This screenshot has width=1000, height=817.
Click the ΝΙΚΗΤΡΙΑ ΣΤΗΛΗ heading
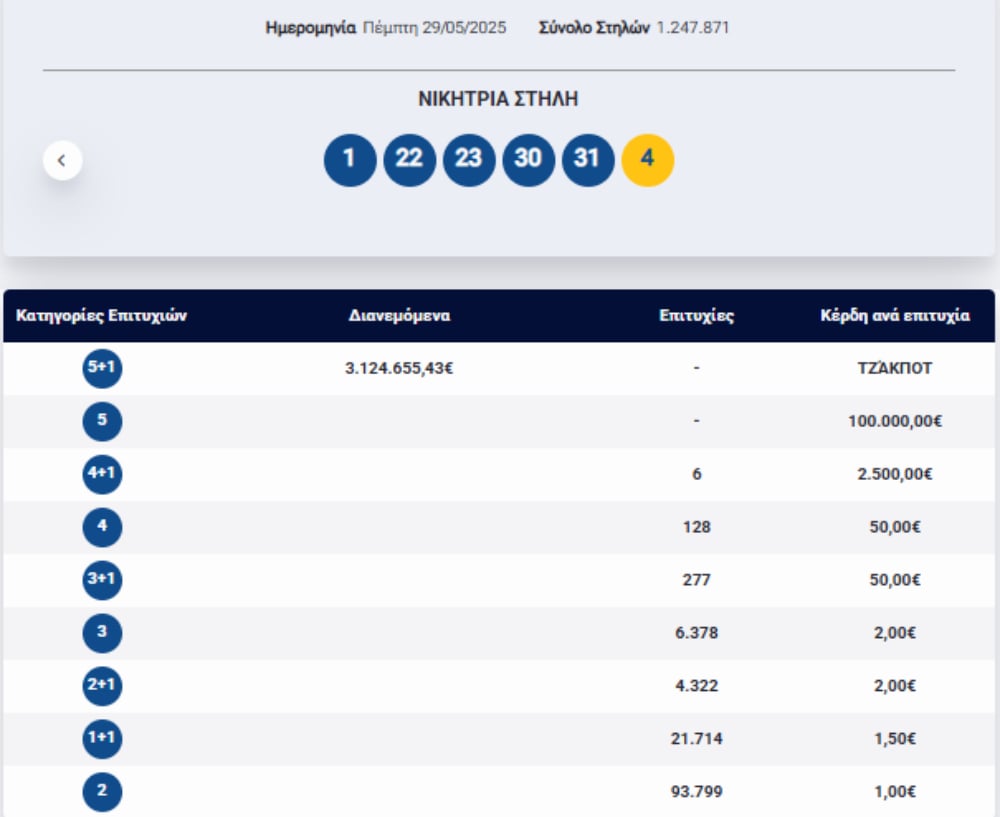[498, 99]
